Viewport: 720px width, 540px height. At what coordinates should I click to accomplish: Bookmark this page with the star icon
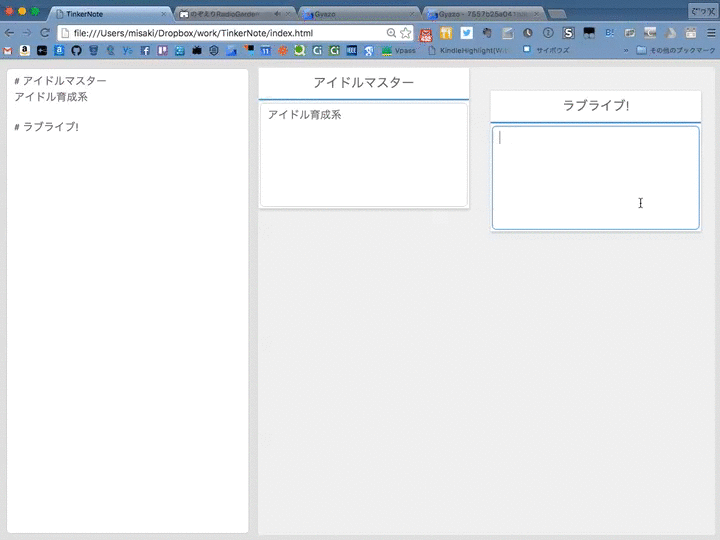(x=405, y=33)
